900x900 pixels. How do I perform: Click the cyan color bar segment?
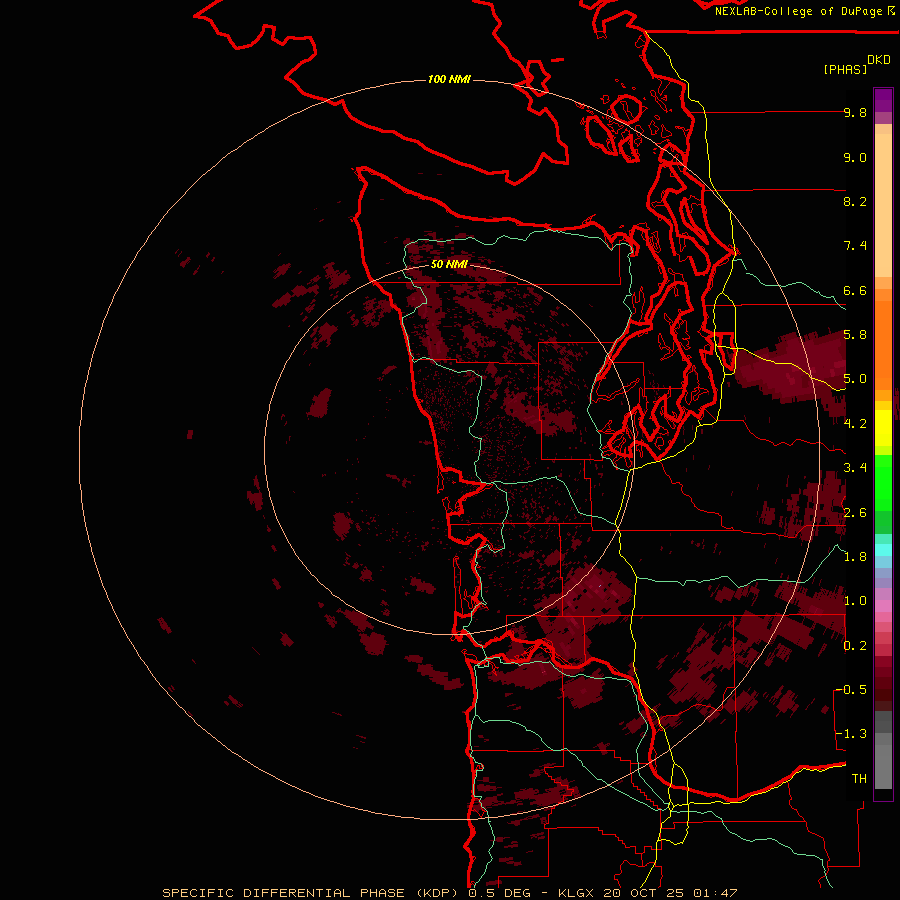tap(883, 550)
